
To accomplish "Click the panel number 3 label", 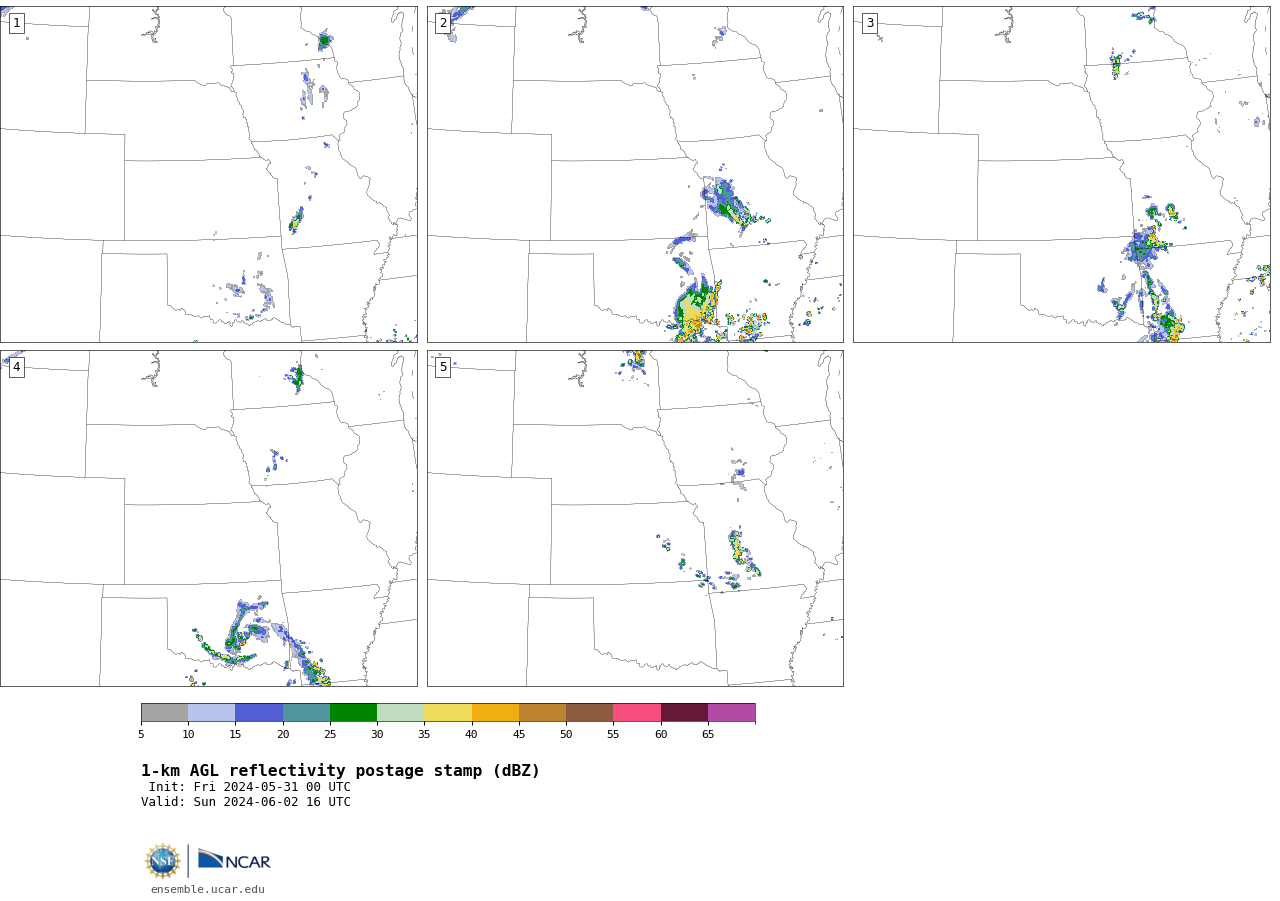I will coord(869,23).
